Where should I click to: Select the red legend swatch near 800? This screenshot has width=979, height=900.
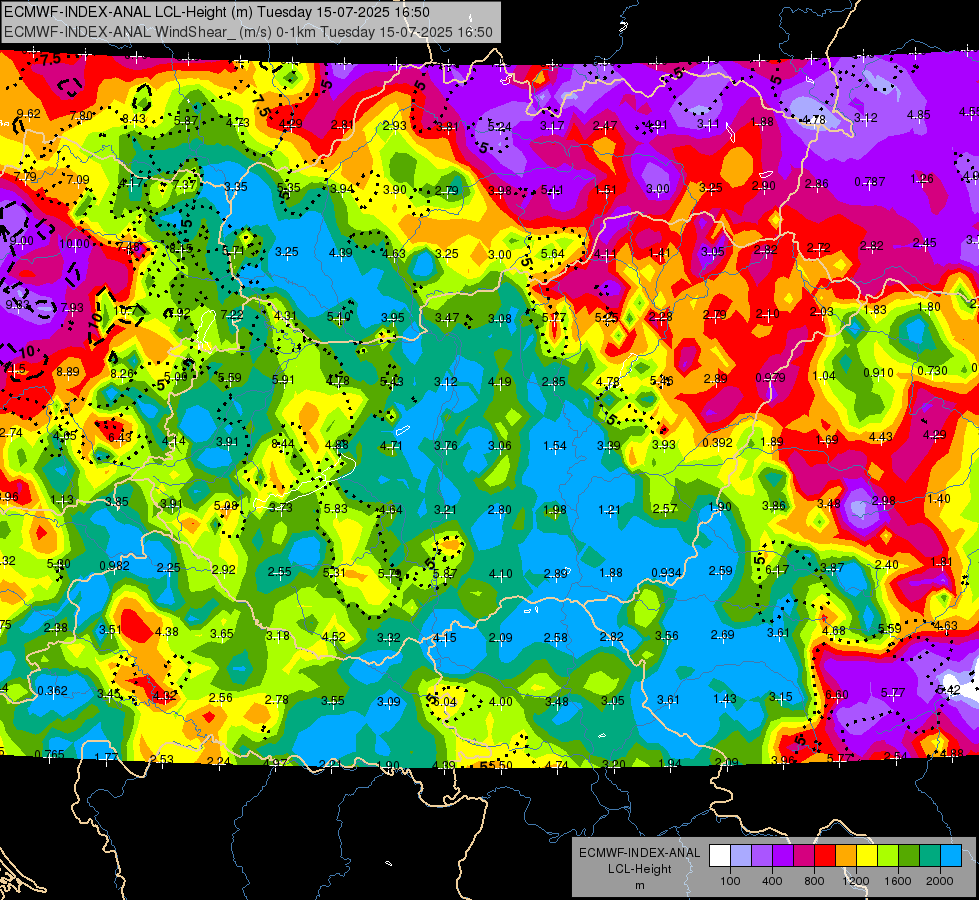825,855
